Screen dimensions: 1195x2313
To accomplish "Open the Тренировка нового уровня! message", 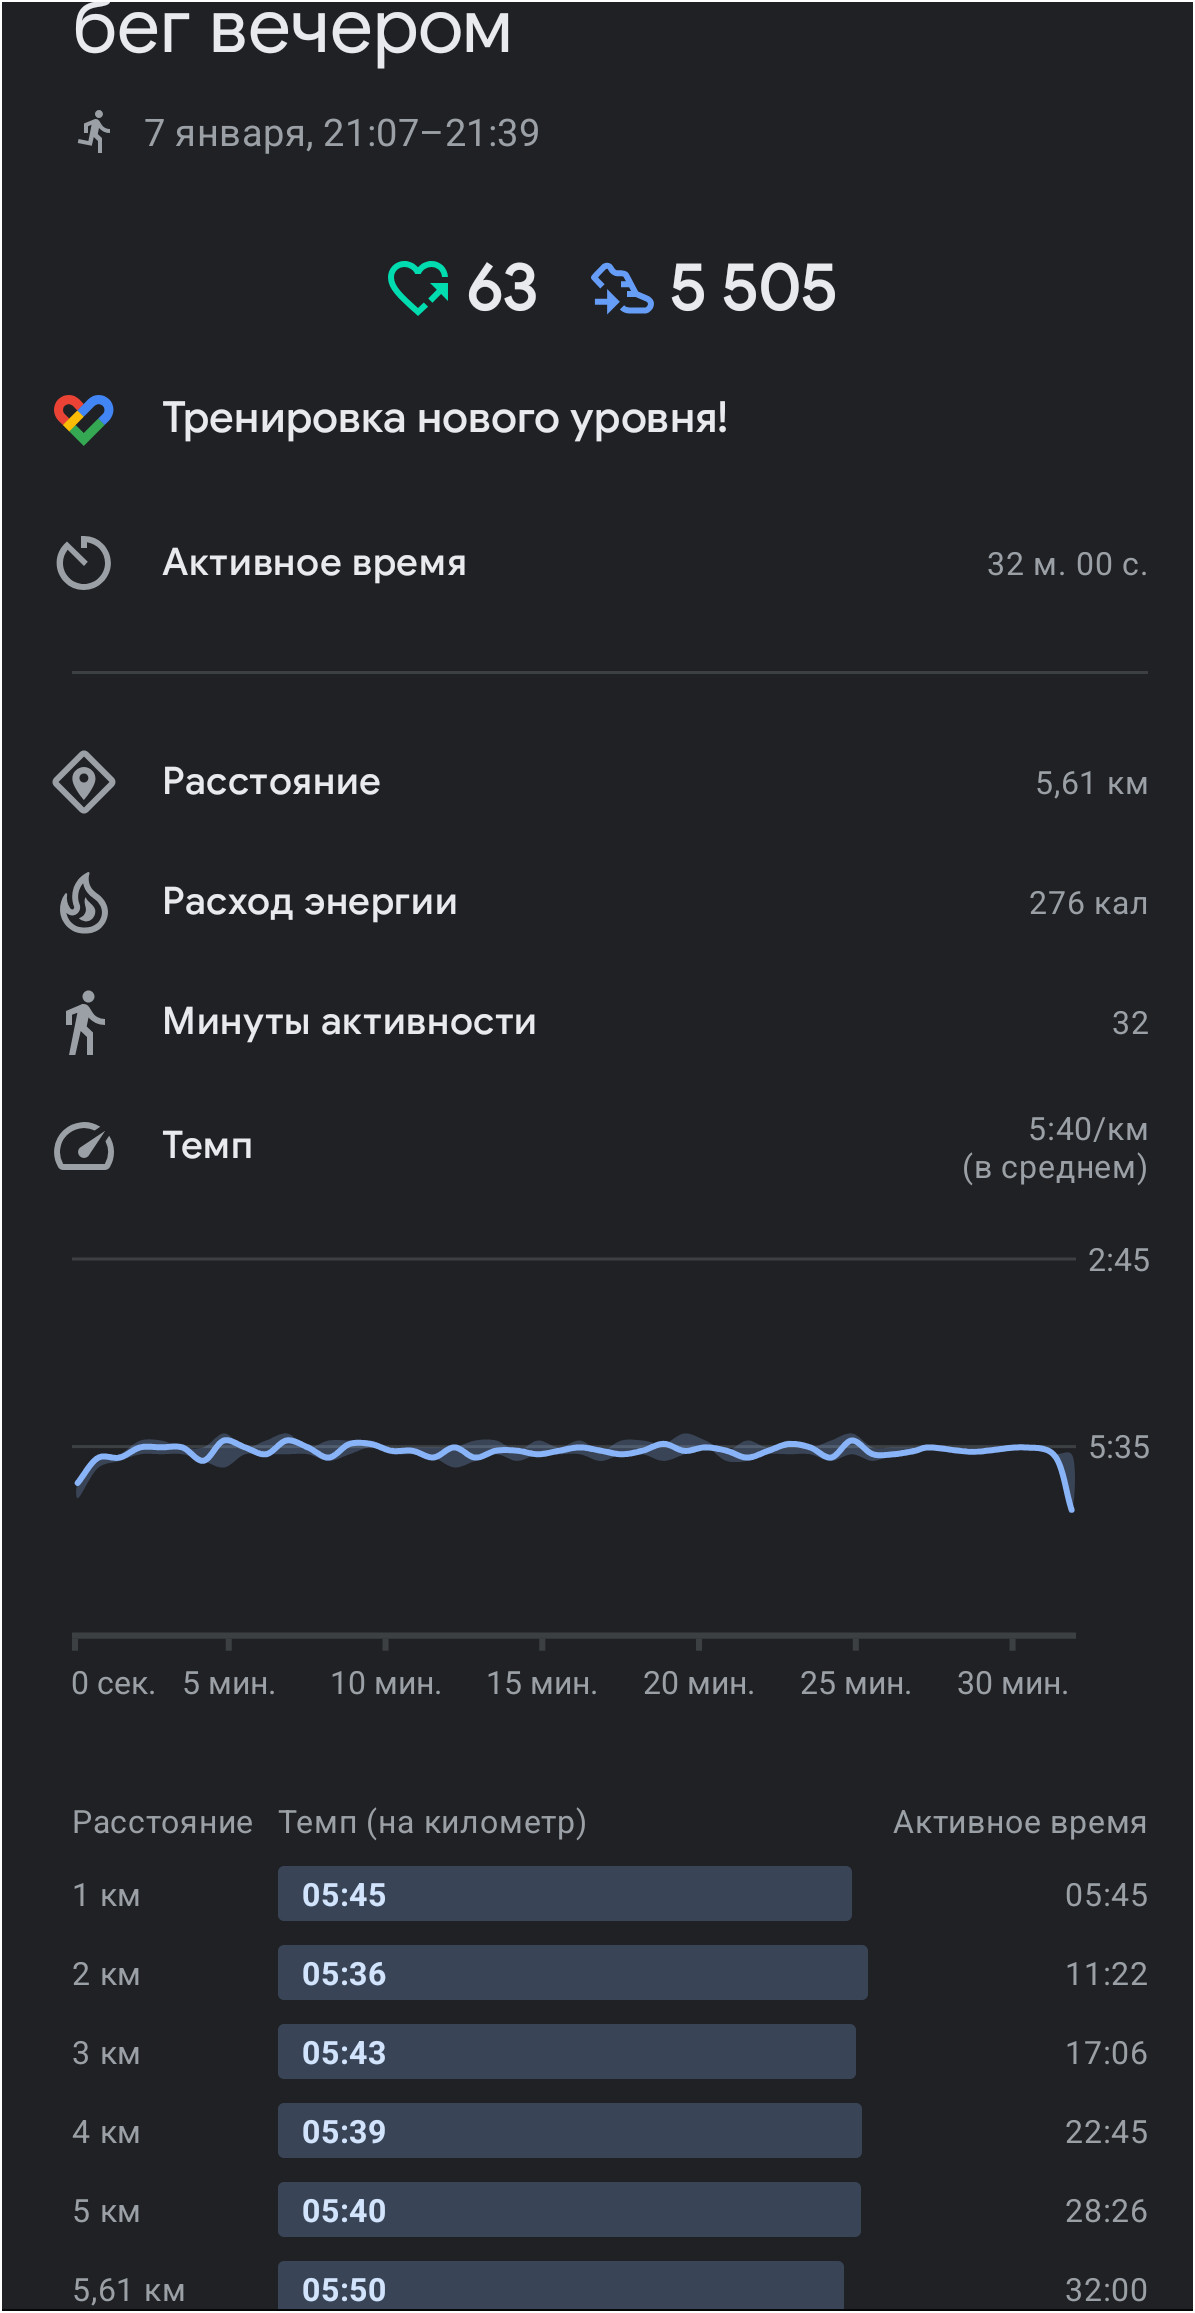I will (445, 418).
